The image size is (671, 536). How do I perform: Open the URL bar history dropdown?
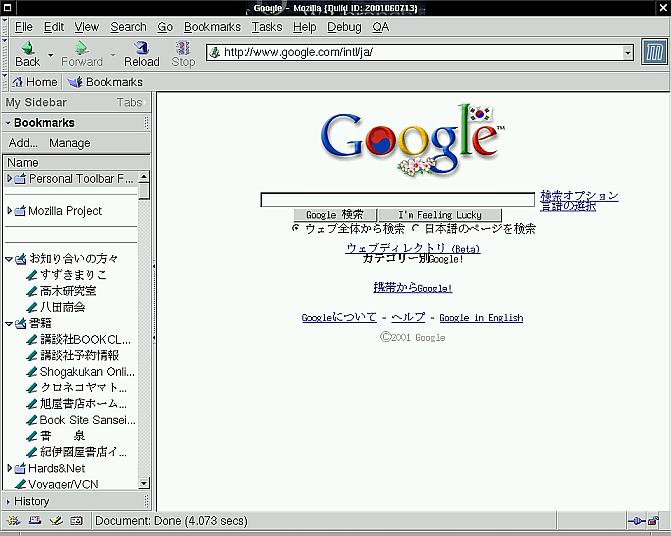pos(627,53)
